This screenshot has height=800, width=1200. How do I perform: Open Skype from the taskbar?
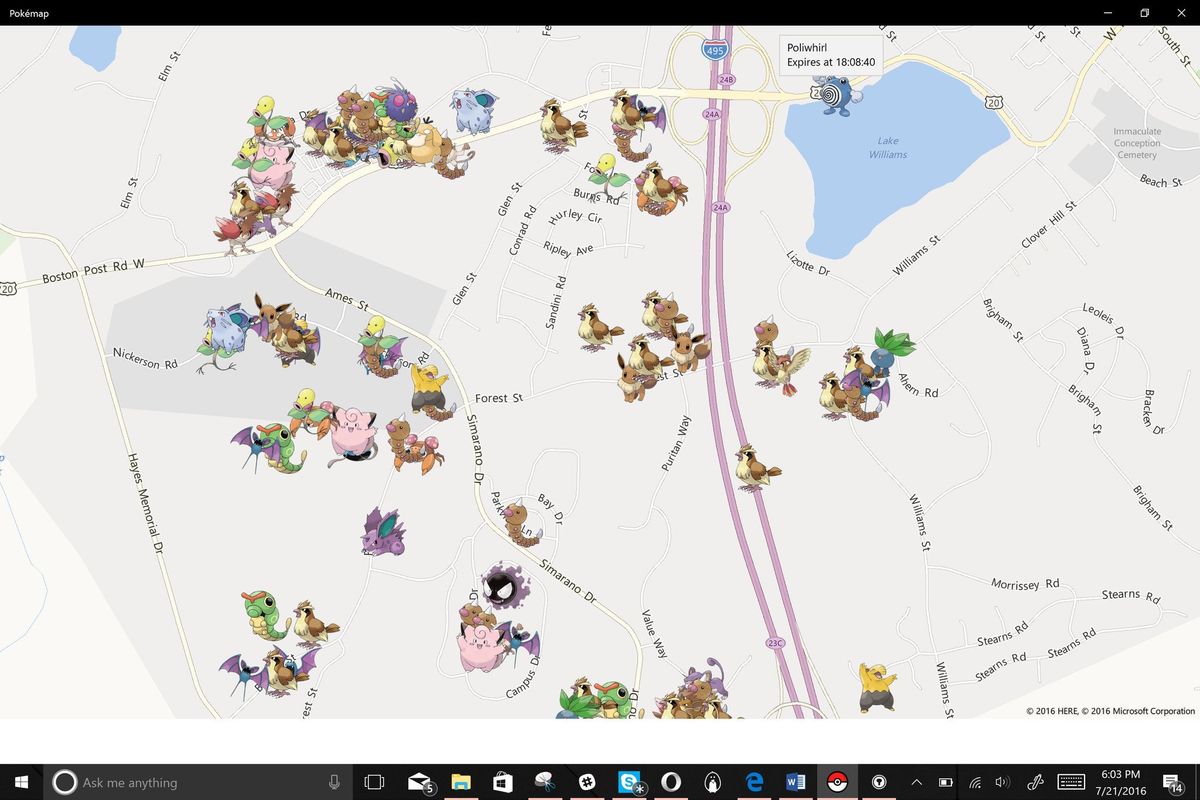point(627,782)
